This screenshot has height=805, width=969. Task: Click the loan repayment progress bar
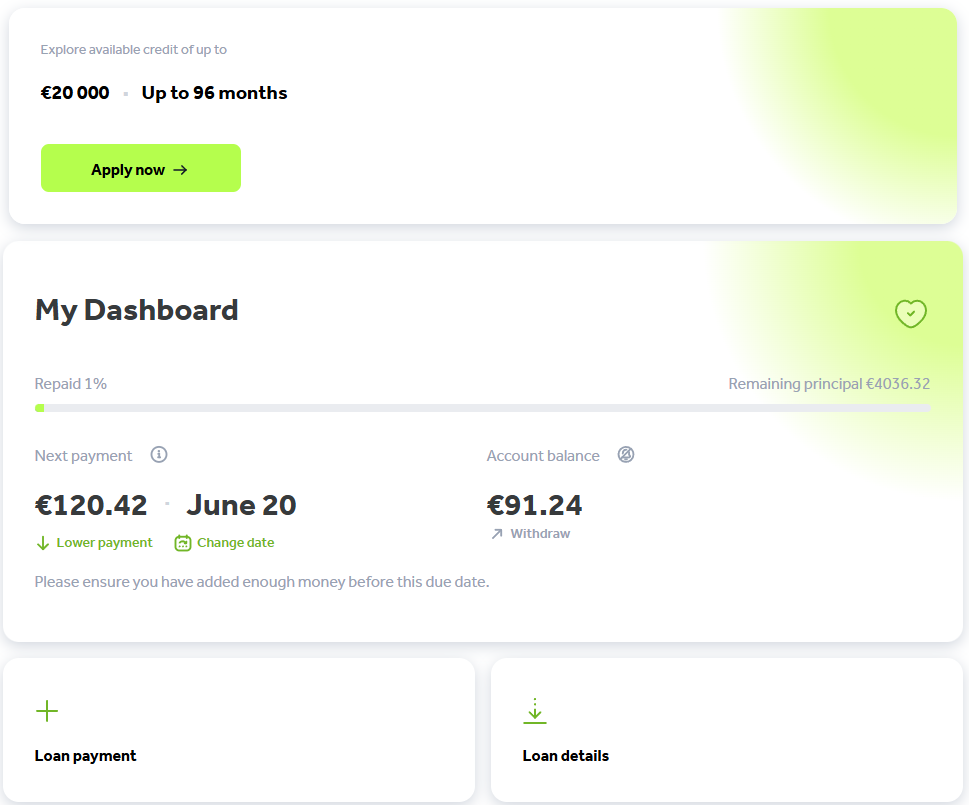[482, 408]
